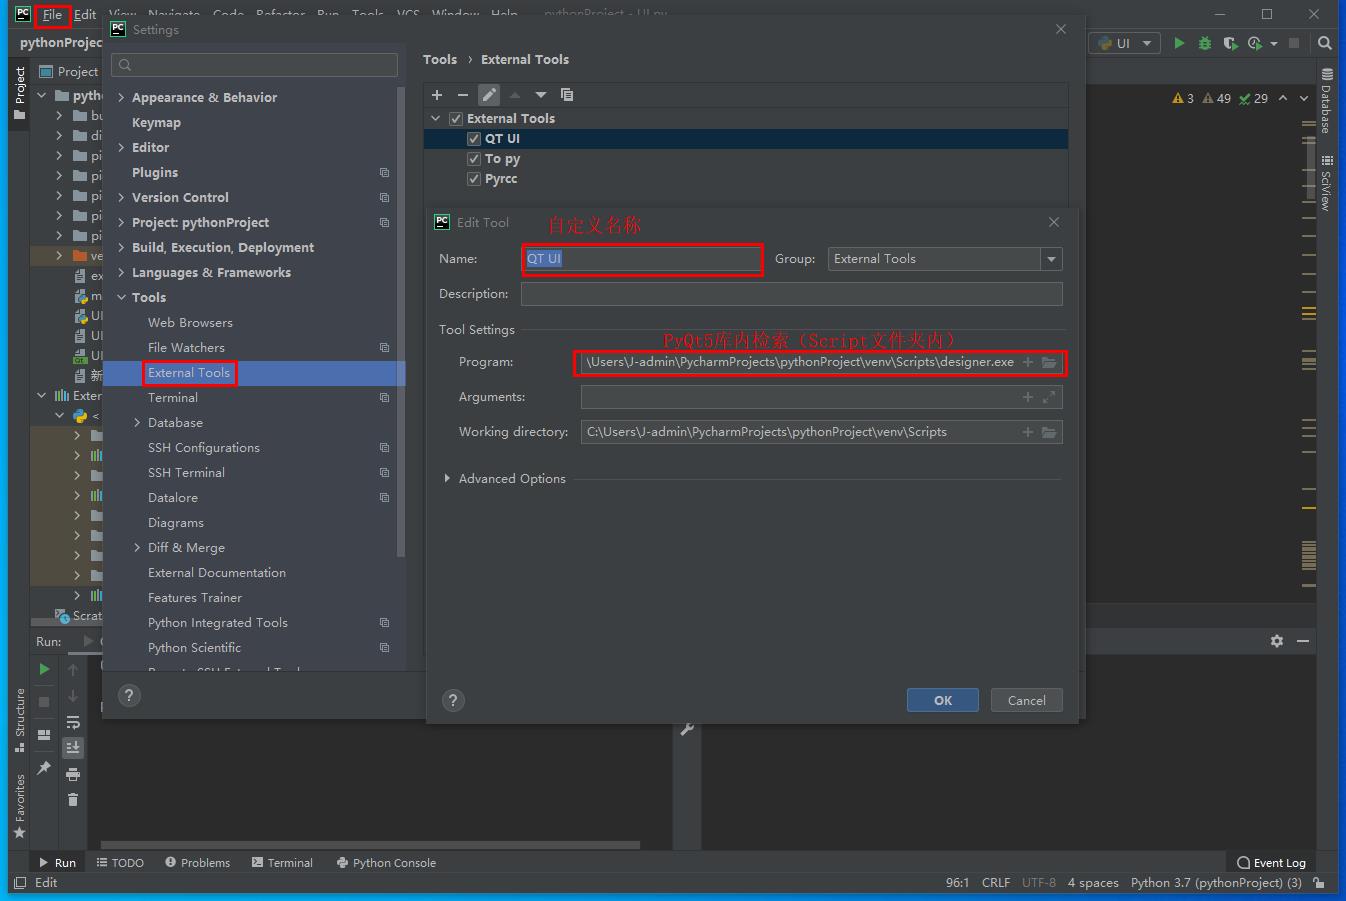The height and width of the screenshot is (901, 1346).
Task: Expand Appearance & Behavior settings
Action: (x=121, y=97)
